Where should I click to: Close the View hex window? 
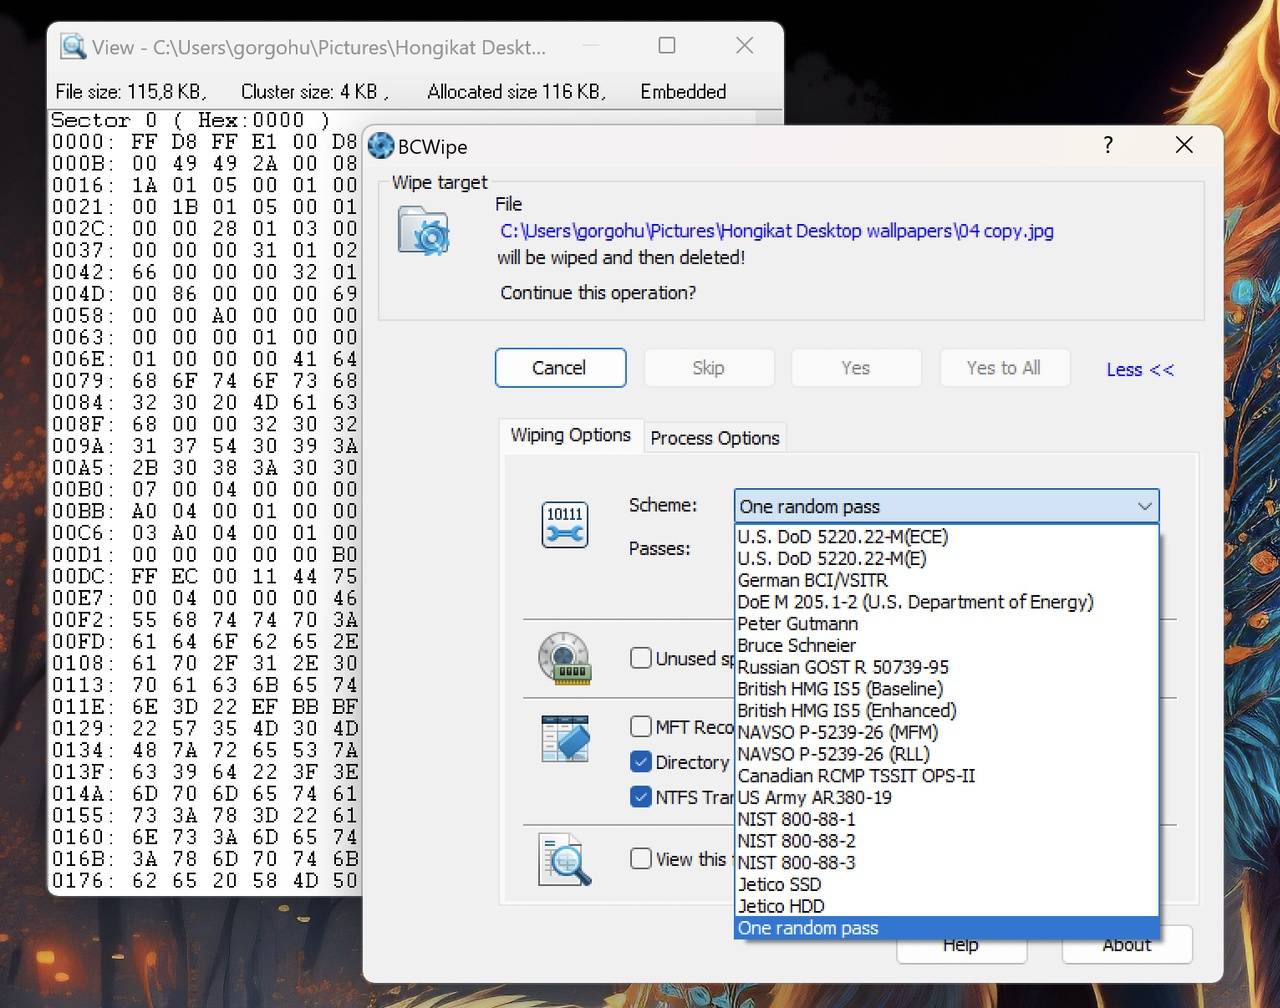[x=744, y=45]
